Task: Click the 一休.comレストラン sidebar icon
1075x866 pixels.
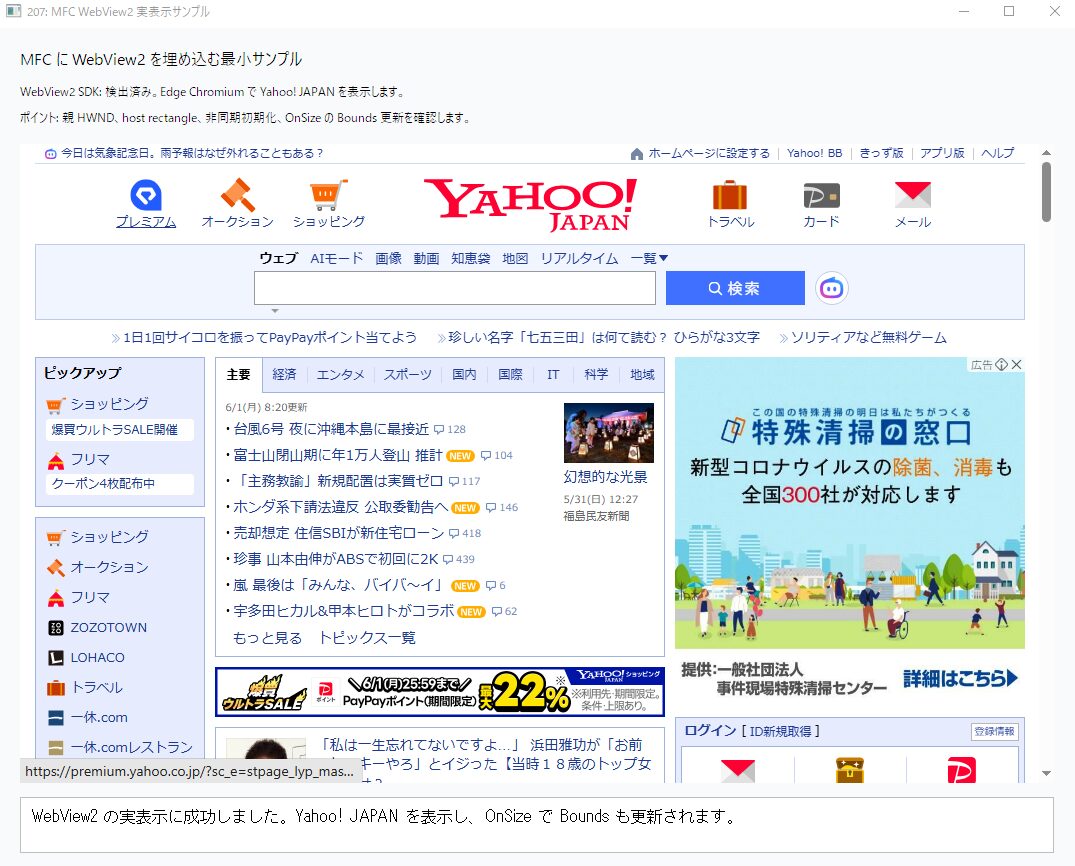Action: 56,747
